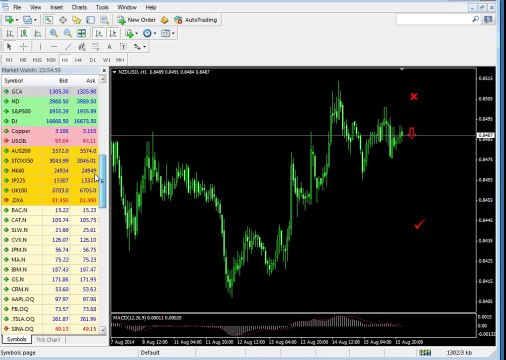This screenshot has width=506, height=360.
Task: Open the Profiles toolbar icon
Action: point(27,20)
